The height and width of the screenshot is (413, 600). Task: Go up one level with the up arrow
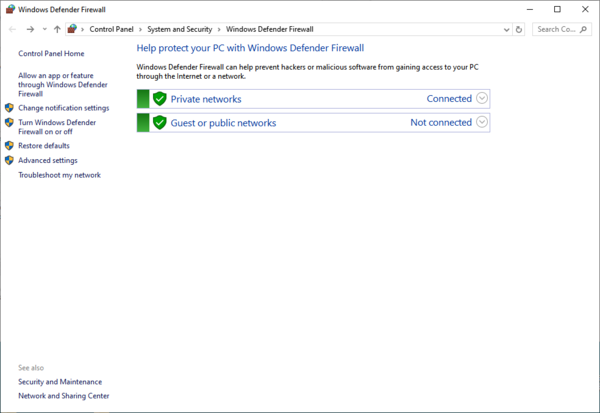57,29
